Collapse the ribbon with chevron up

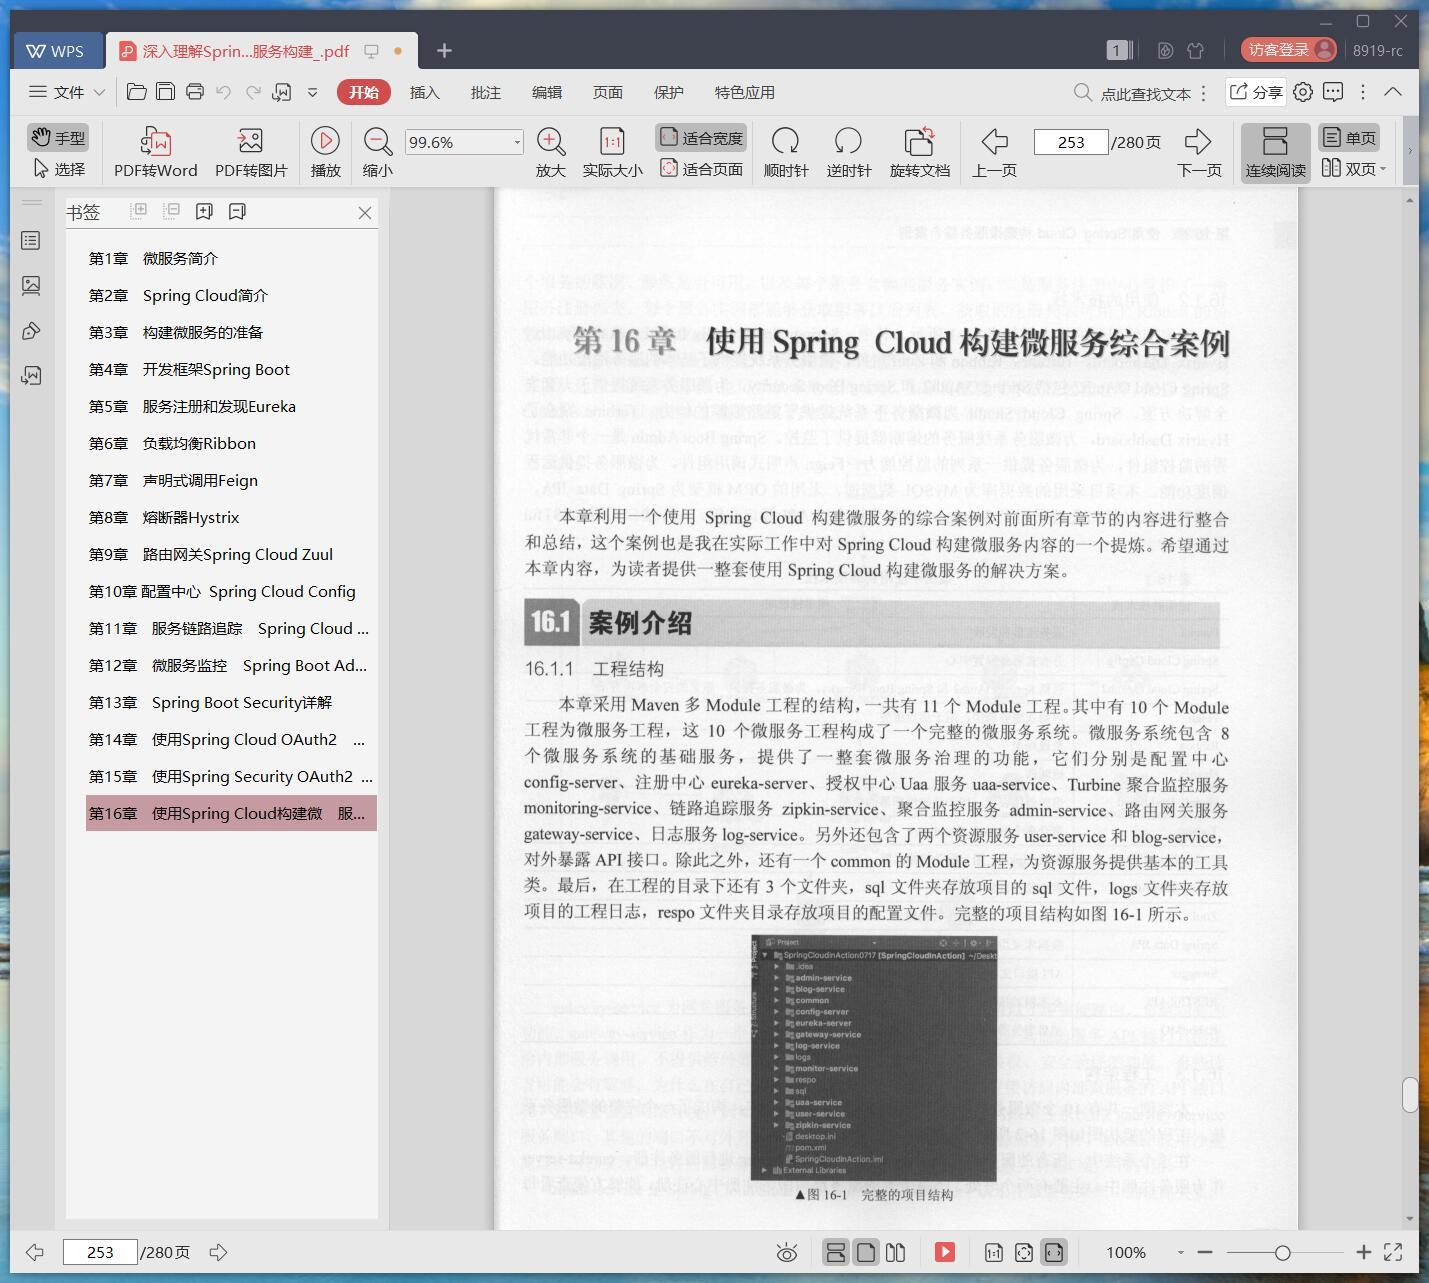coord(1393,92)
